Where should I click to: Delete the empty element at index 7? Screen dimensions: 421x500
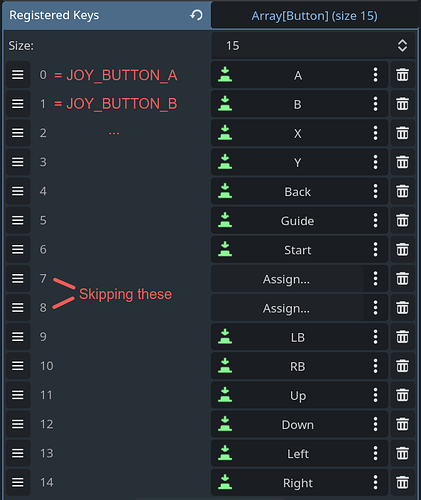pyautogui.click(x=402, y=279)
